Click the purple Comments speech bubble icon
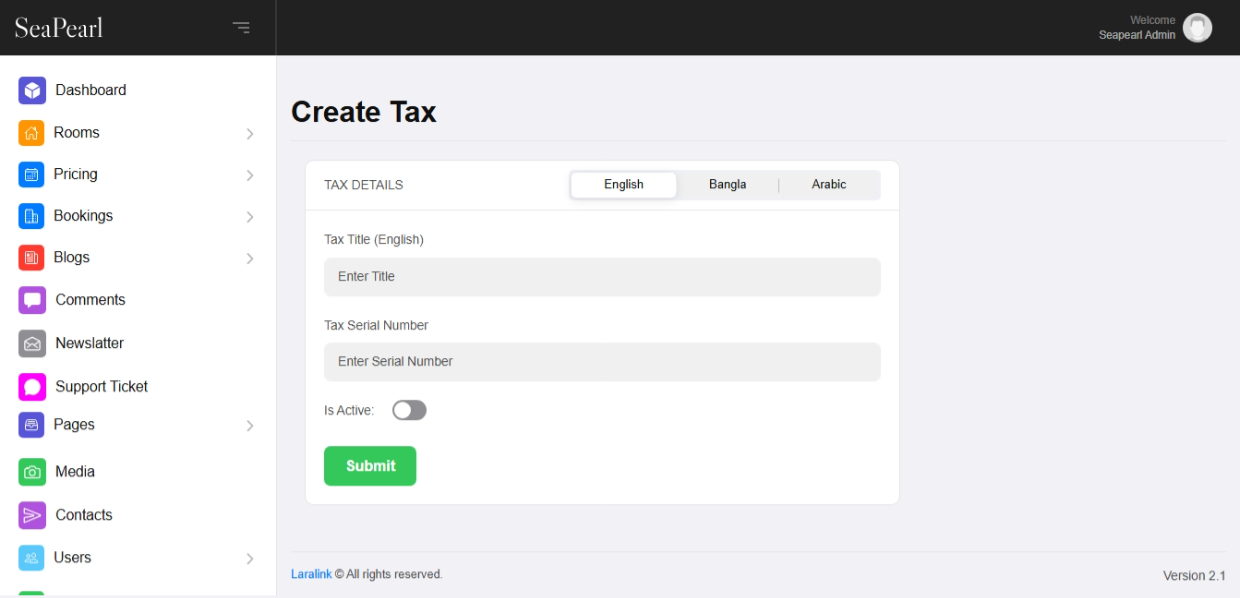This screenshot has height=598, width=1240. [32, 300]
